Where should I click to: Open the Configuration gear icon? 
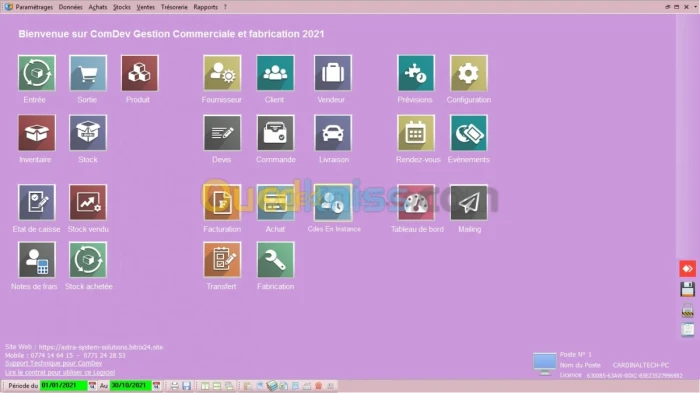coord(469,73)
